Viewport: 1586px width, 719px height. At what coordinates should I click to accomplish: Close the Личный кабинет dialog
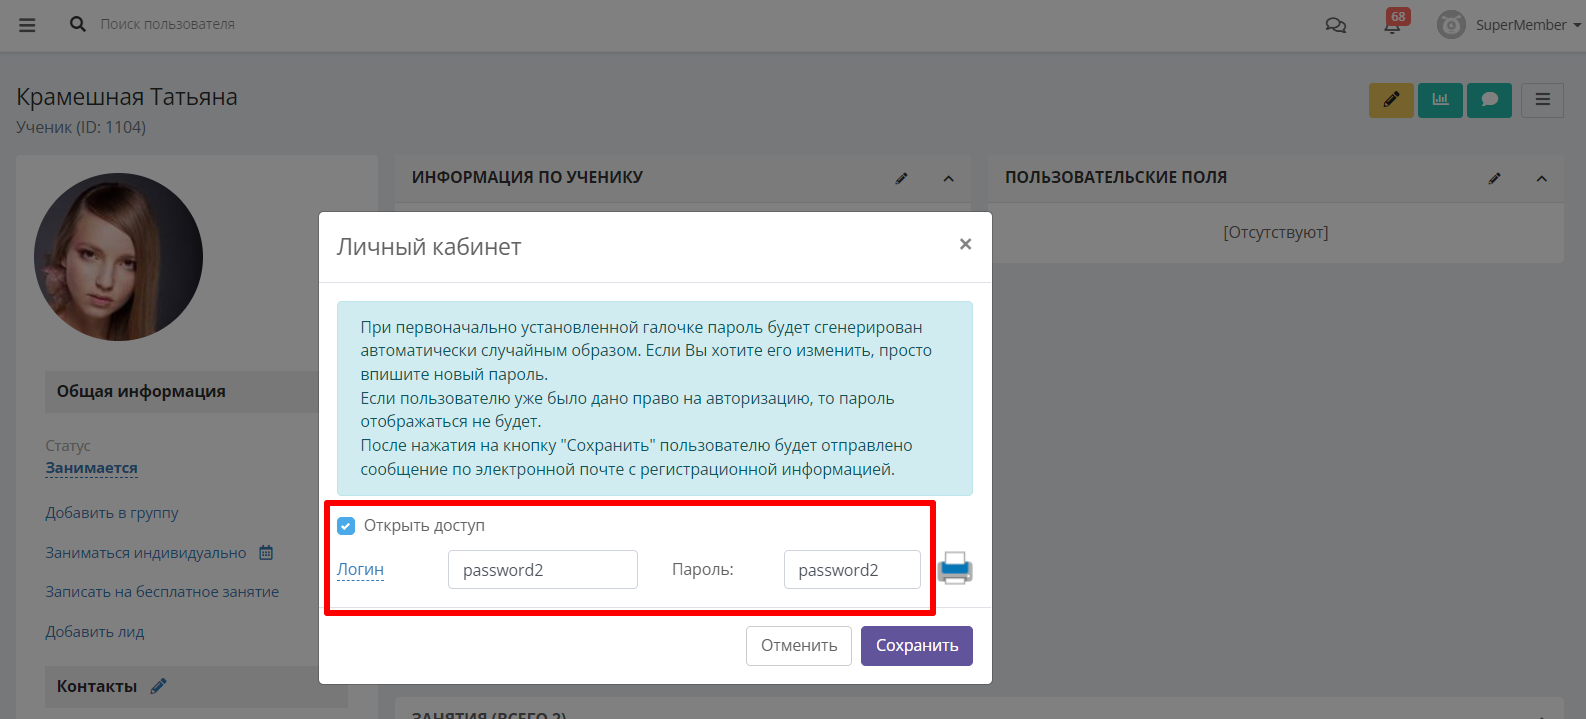coord(965,244)
